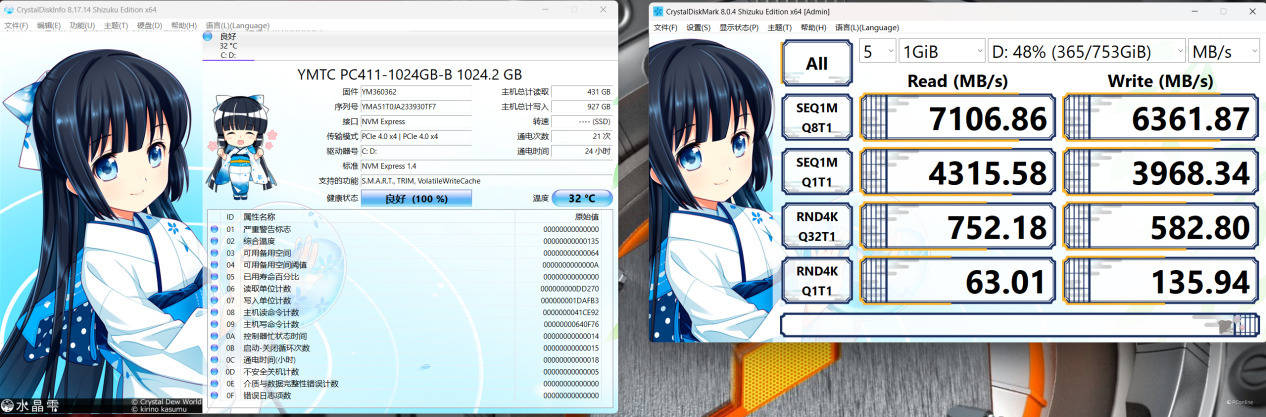Click the 良好 (100 %) health status button
Viewport: 1266px width, 417px height.
pos(415,198)
